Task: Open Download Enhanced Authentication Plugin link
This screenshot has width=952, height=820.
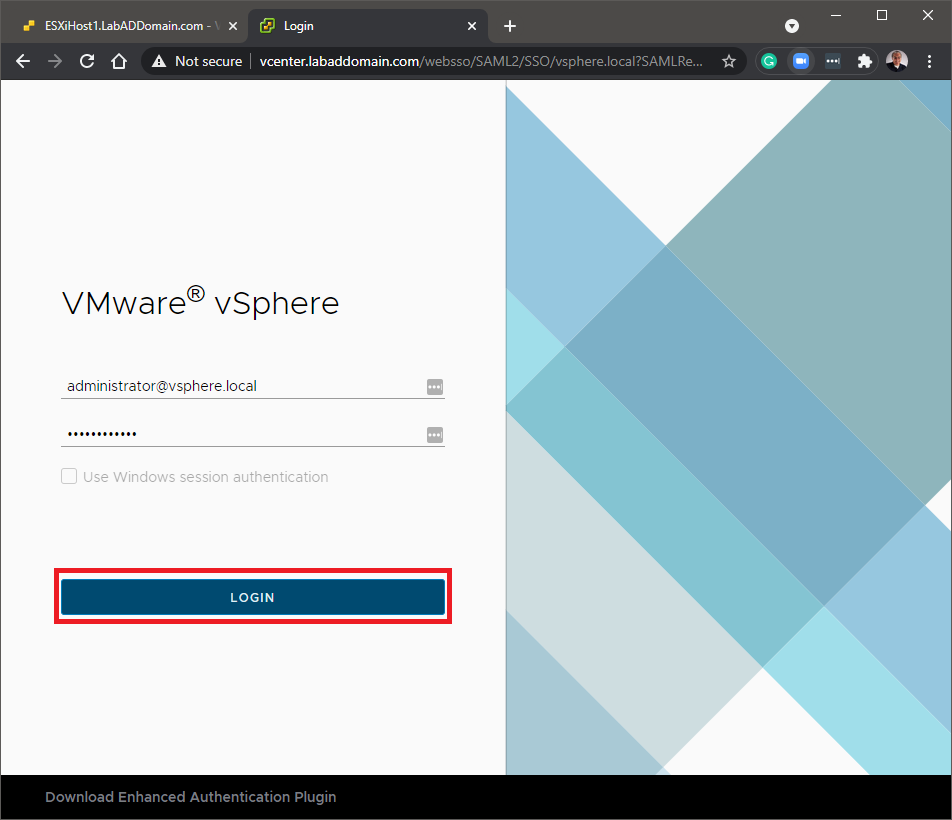Action: 190,797
